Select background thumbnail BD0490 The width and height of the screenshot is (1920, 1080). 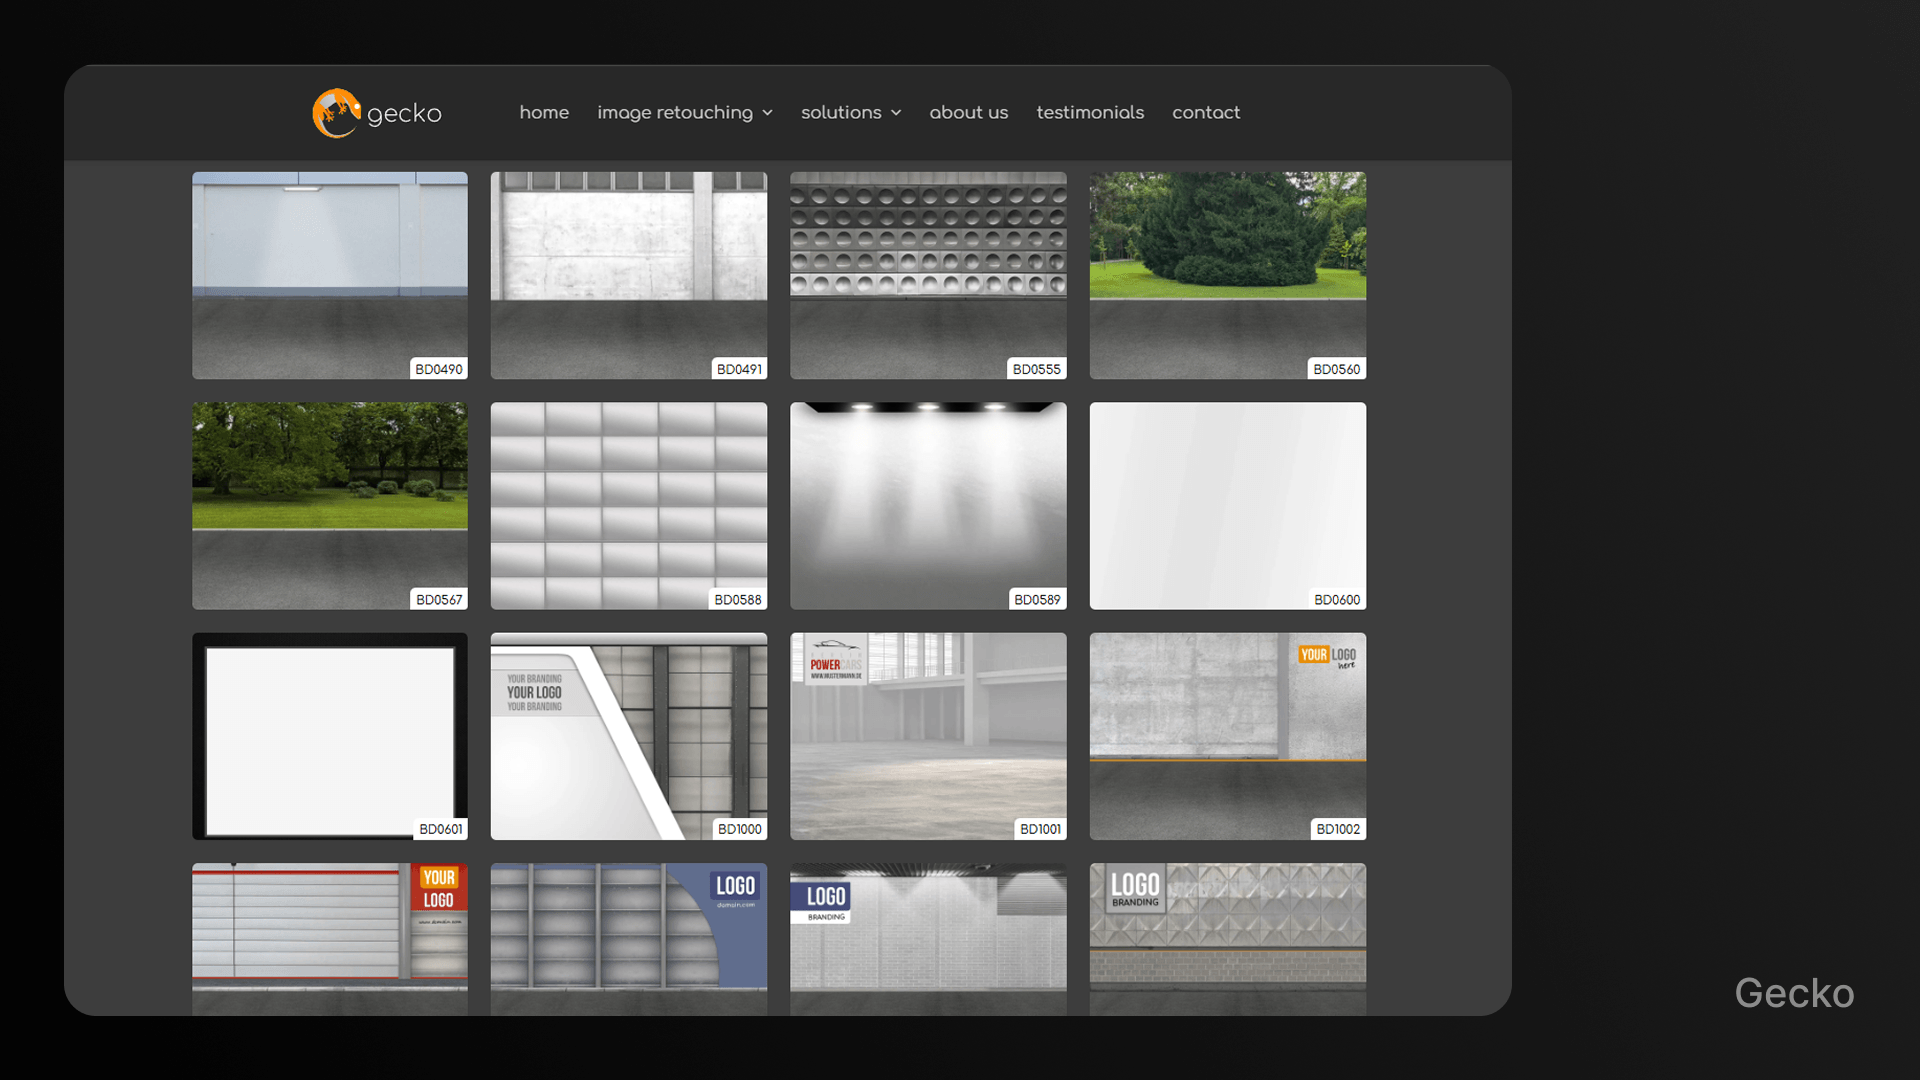pyautogui.click(x=329, y=275)
